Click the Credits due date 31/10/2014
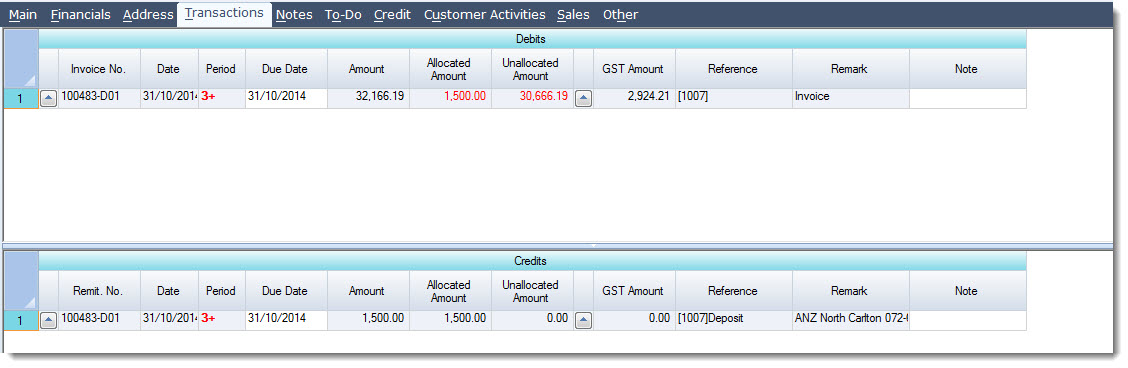 [x=286, y=321]
